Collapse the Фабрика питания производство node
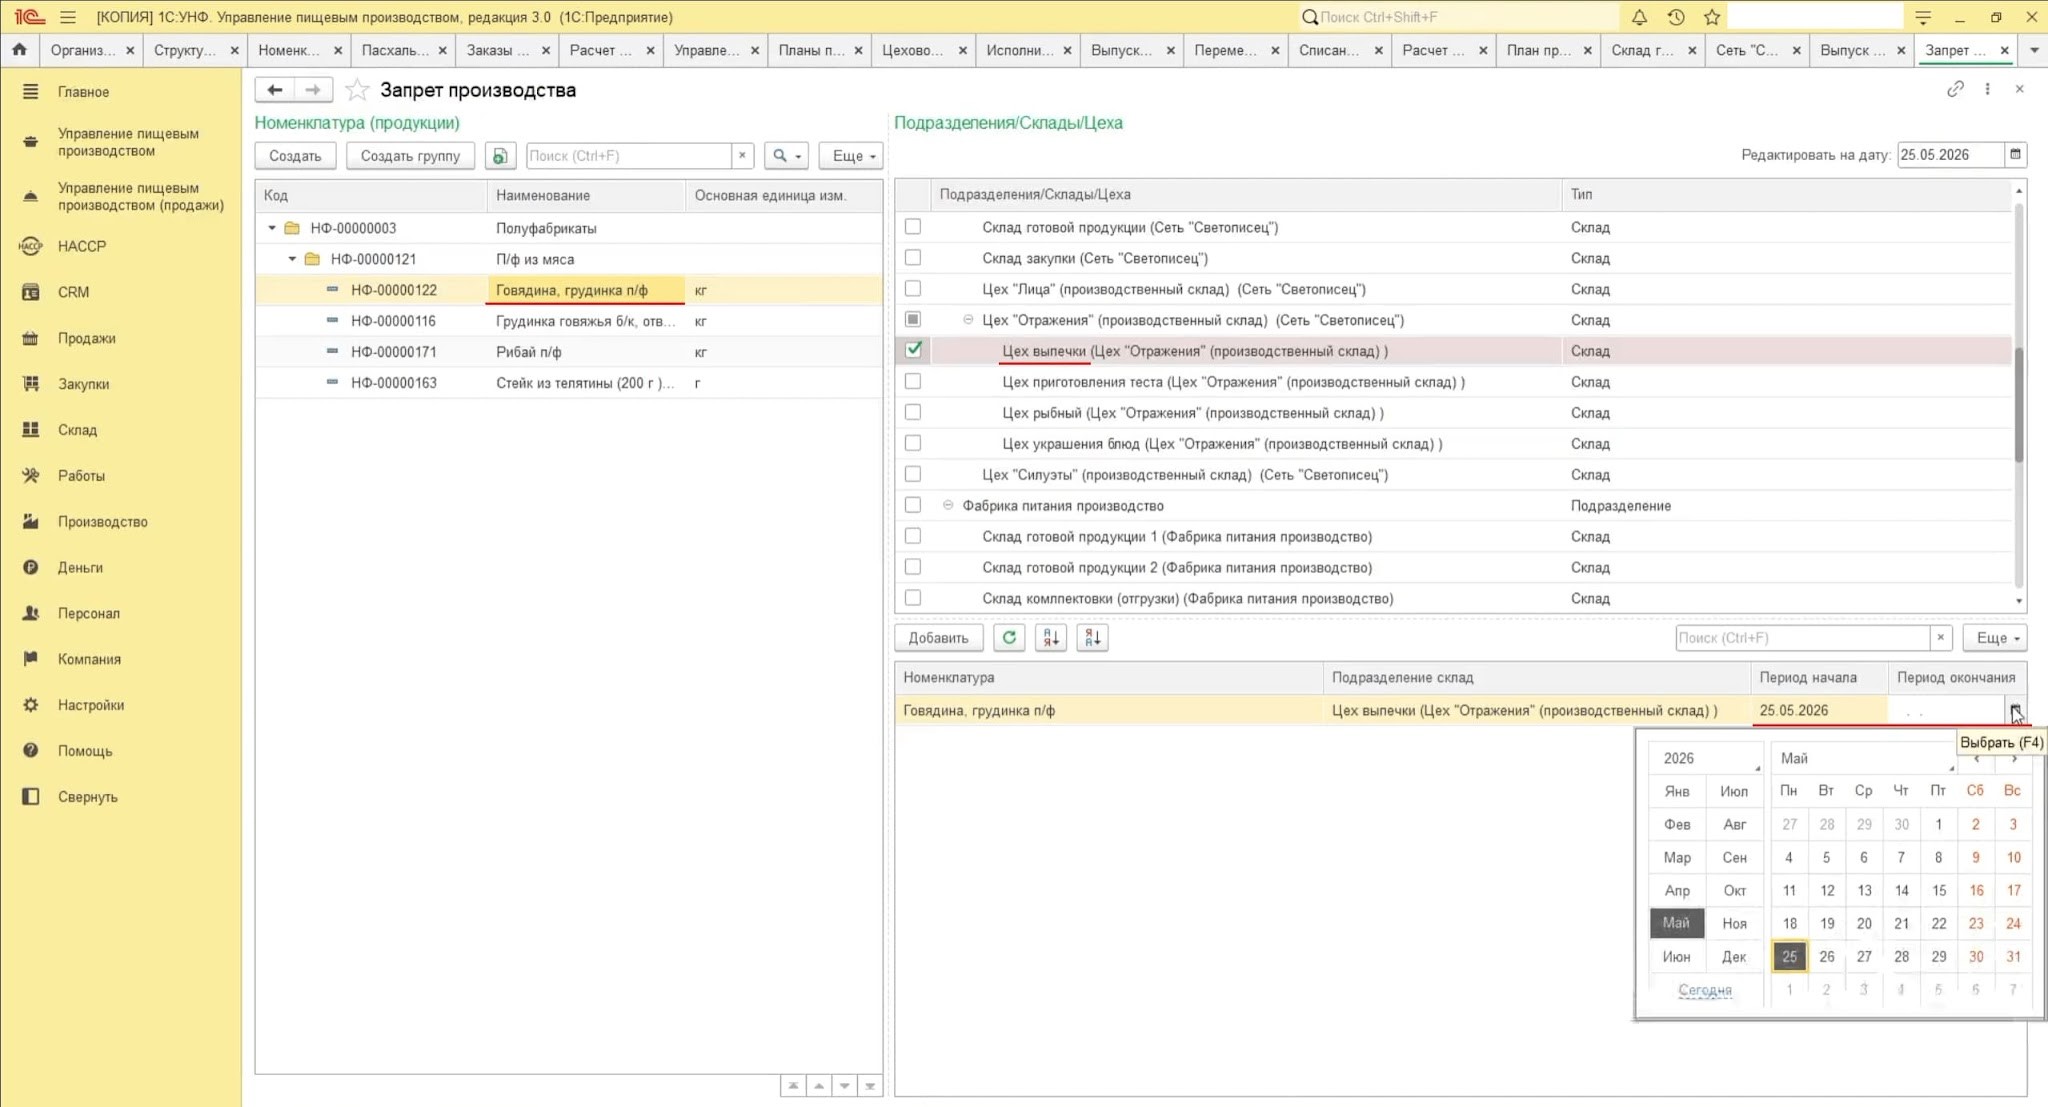Image resolution: width=2048 pixels, height=1107 pixels. pos(948,506)
